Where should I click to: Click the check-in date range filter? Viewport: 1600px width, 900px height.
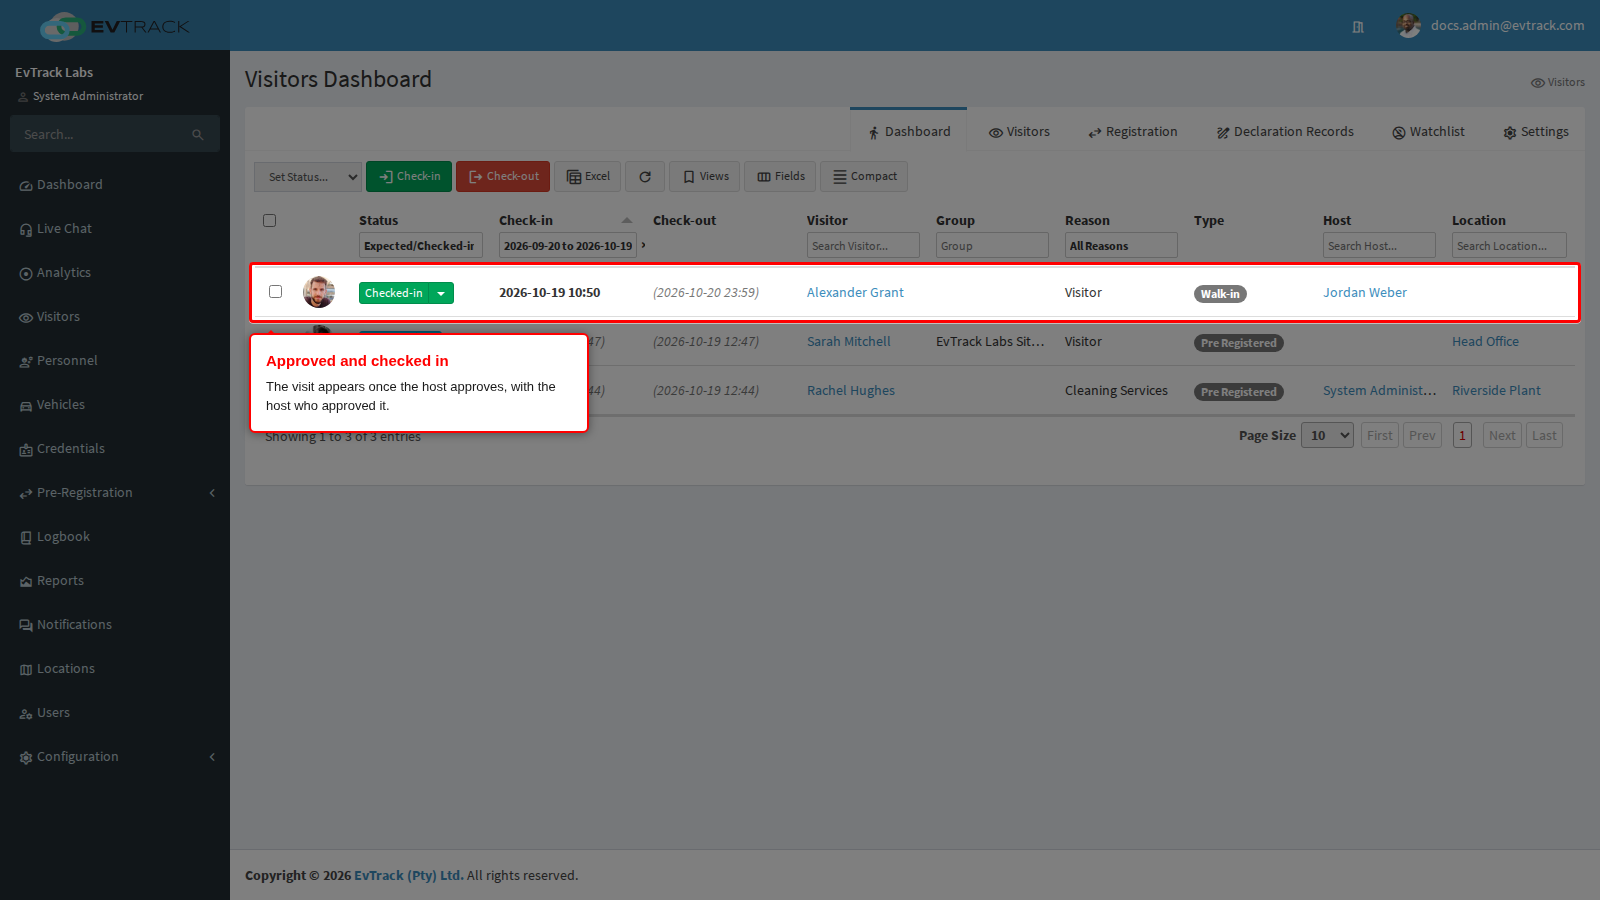[568, 246]
